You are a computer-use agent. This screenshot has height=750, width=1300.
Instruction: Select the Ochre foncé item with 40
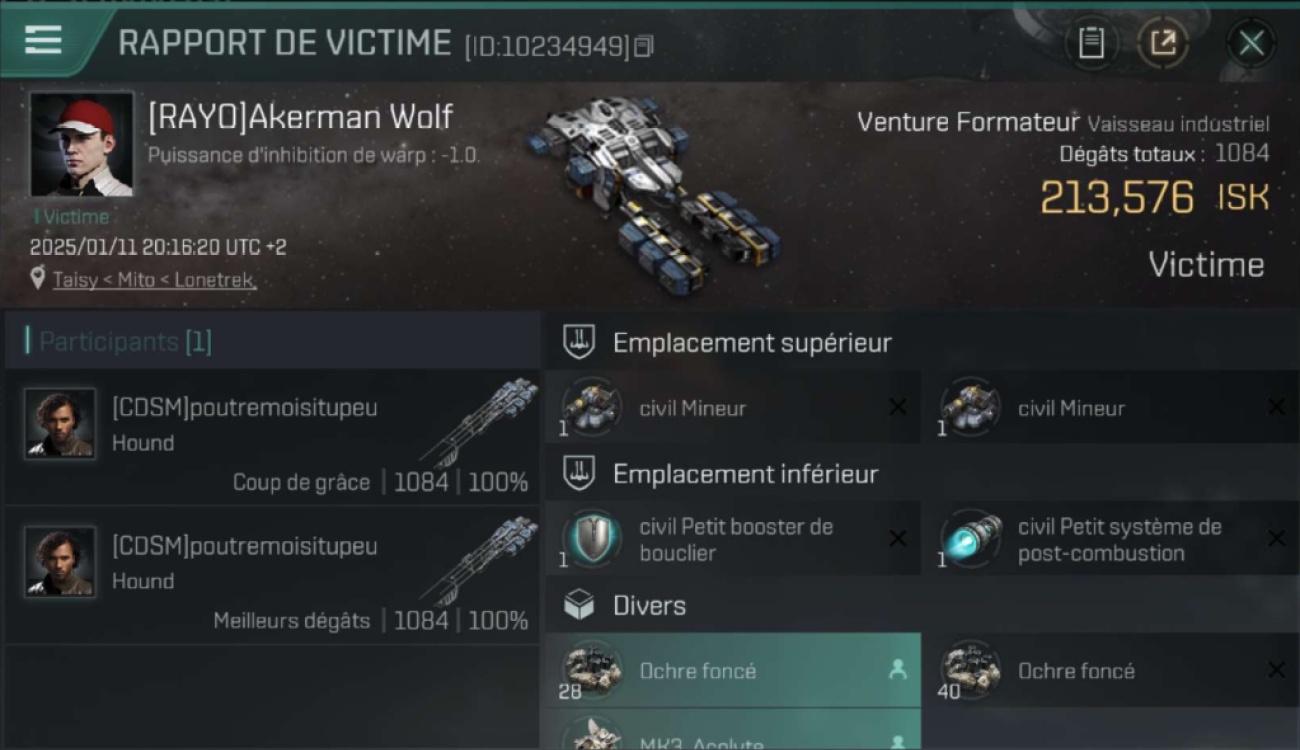1111,670
